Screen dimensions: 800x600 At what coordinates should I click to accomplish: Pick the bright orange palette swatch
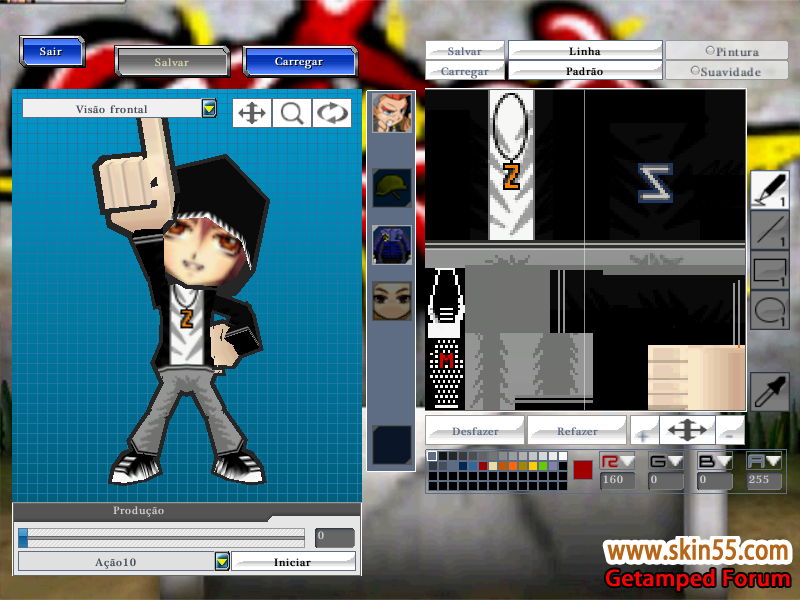click(513, 466)
